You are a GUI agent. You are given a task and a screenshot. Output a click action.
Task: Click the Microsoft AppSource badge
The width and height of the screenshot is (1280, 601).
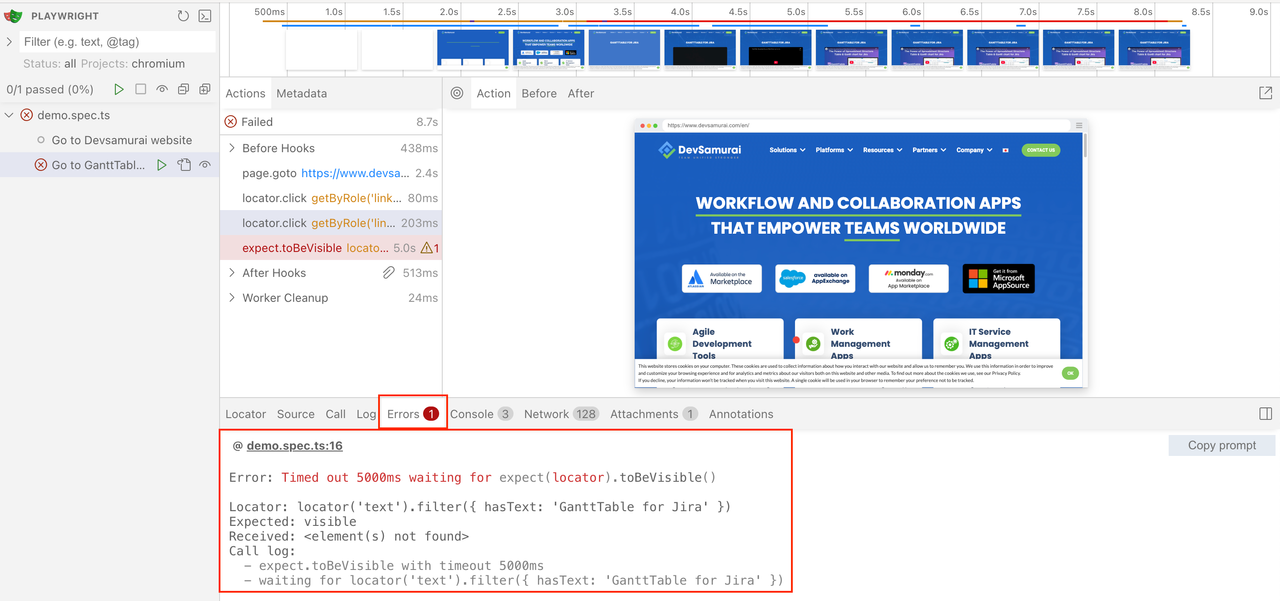[998, 279]
